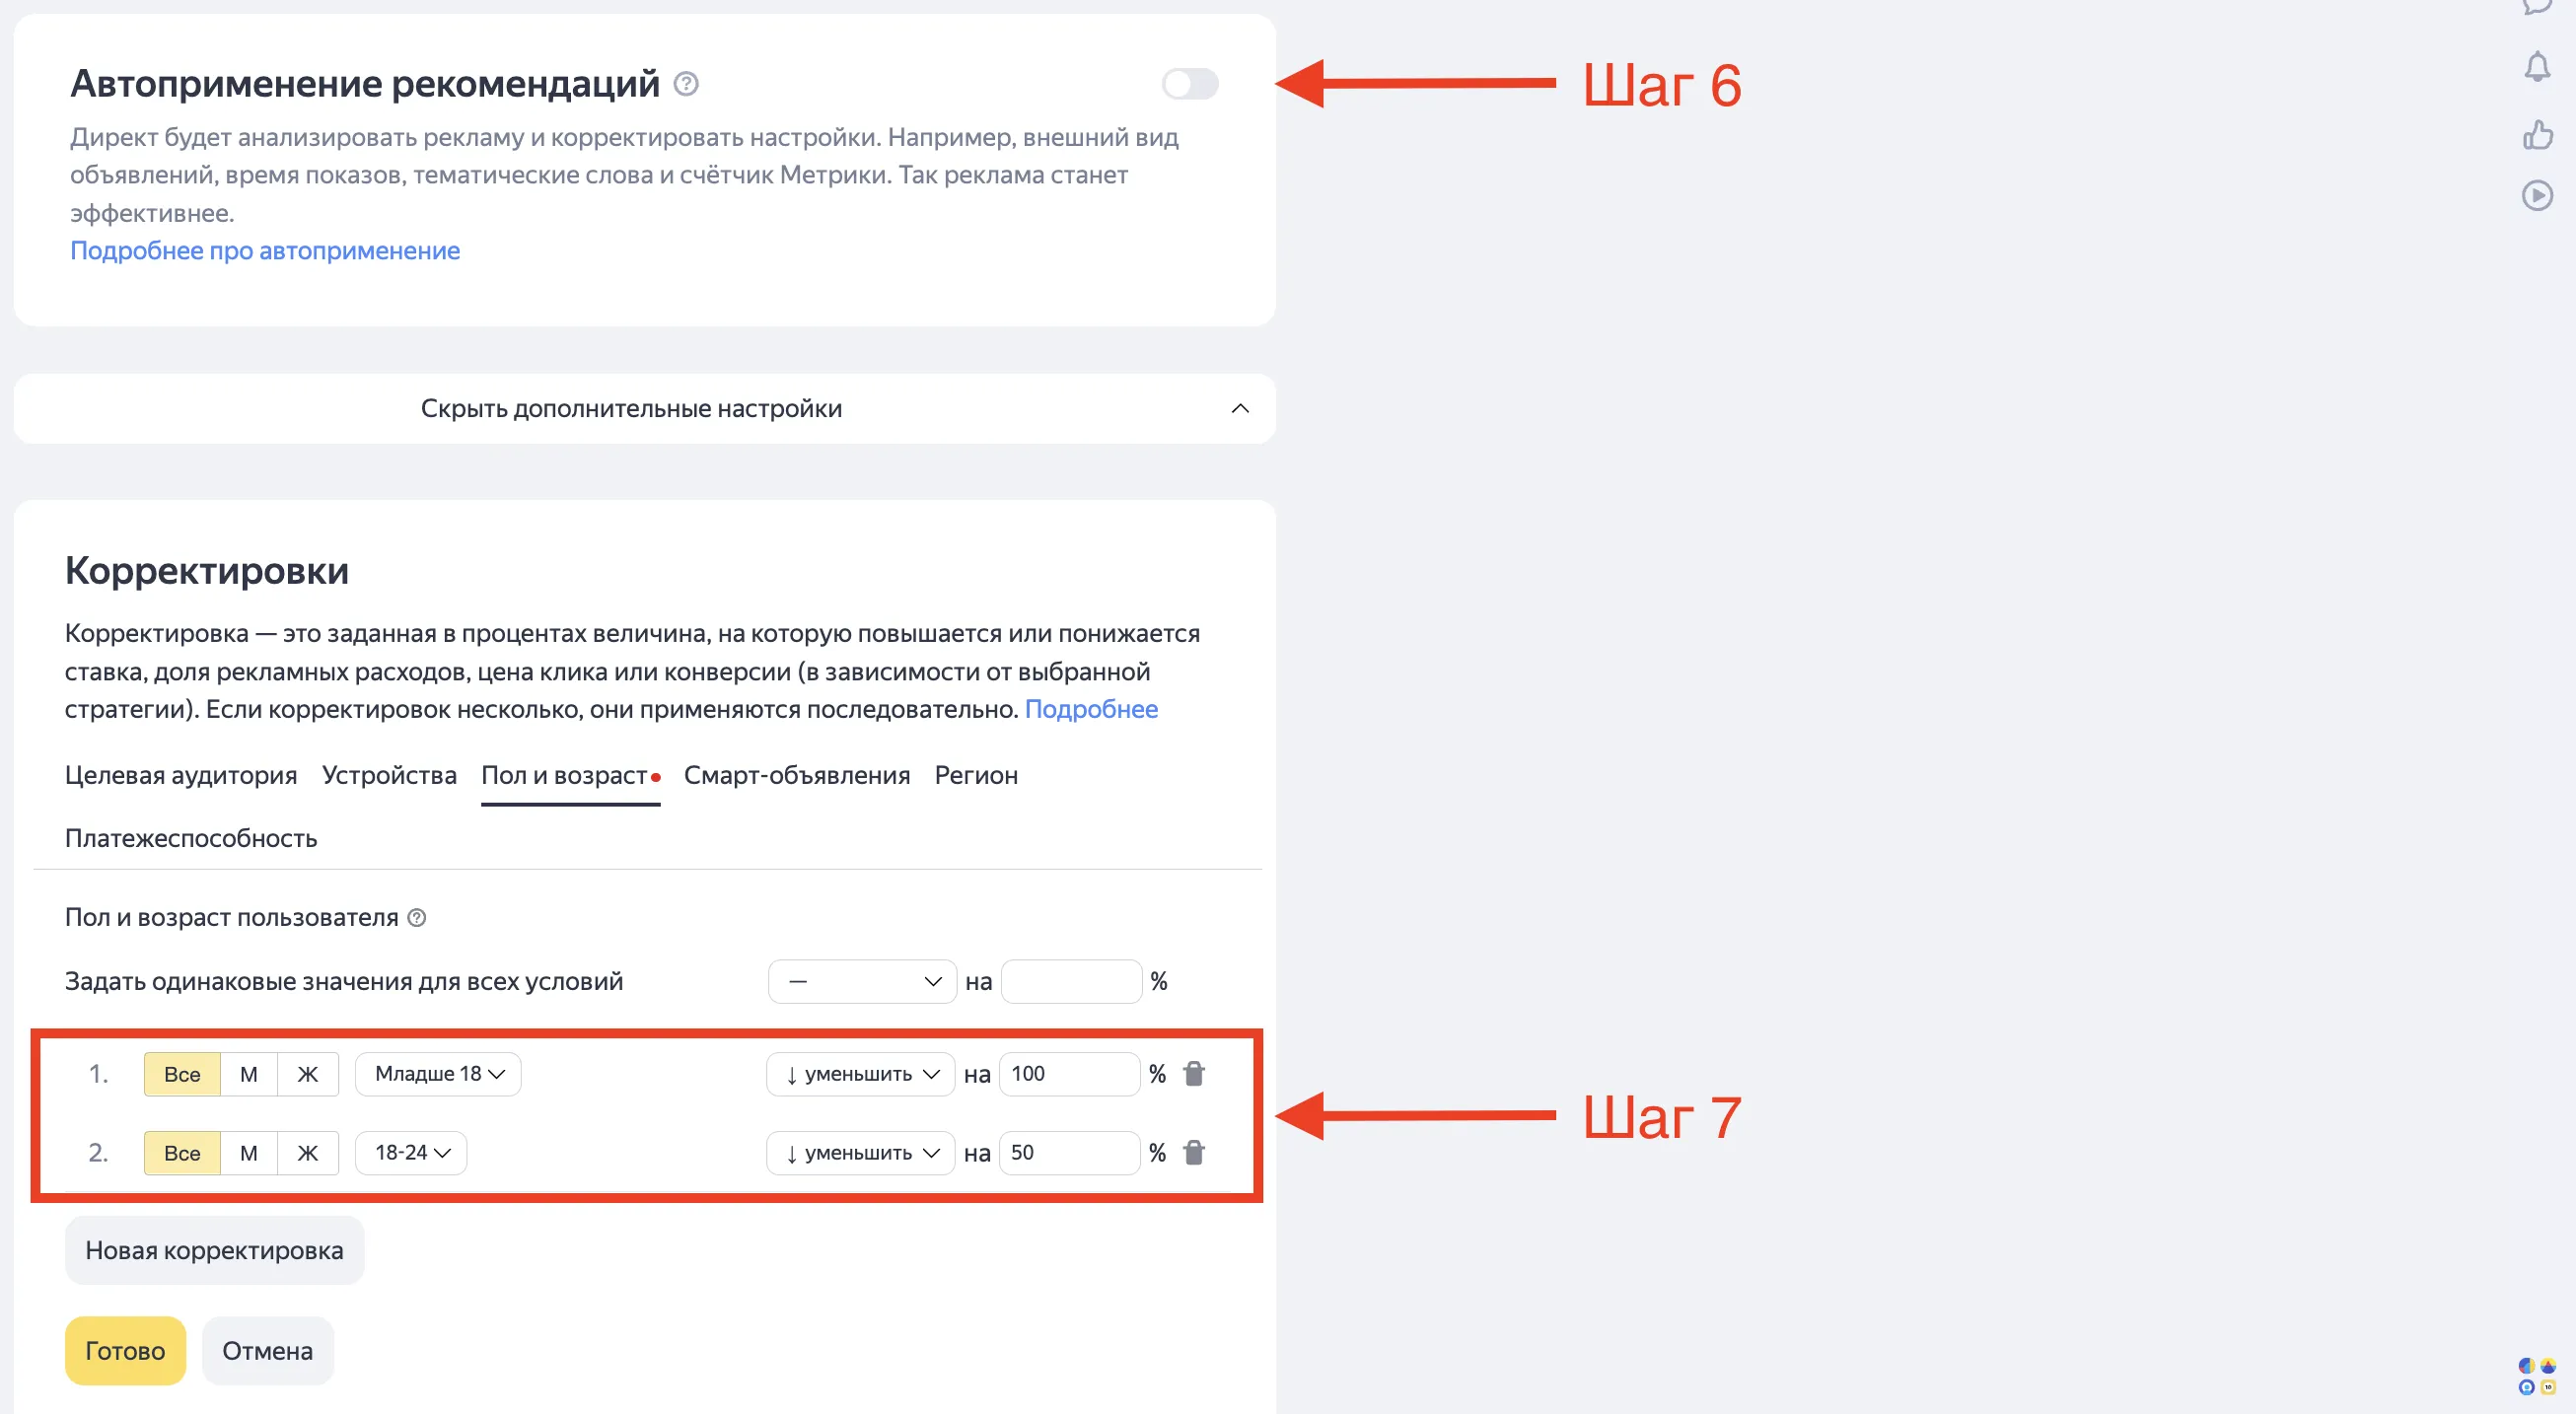Switch to the Устройства tab

389,775
